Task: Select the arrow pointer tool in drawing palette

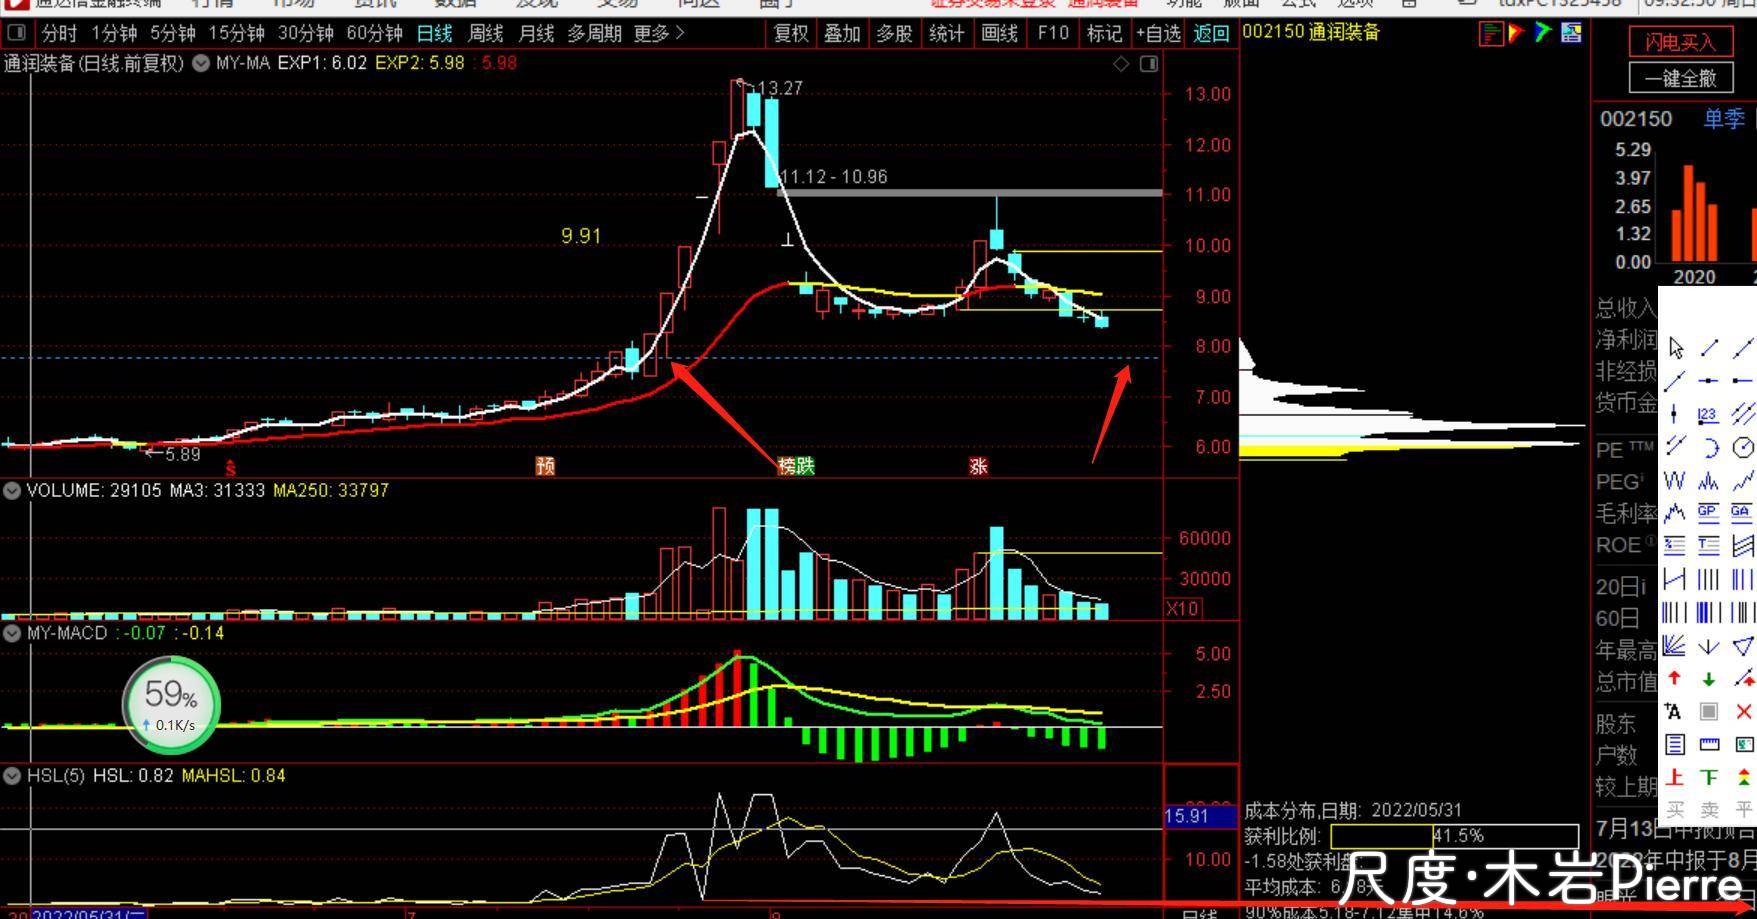Action: click(1675, 348)
